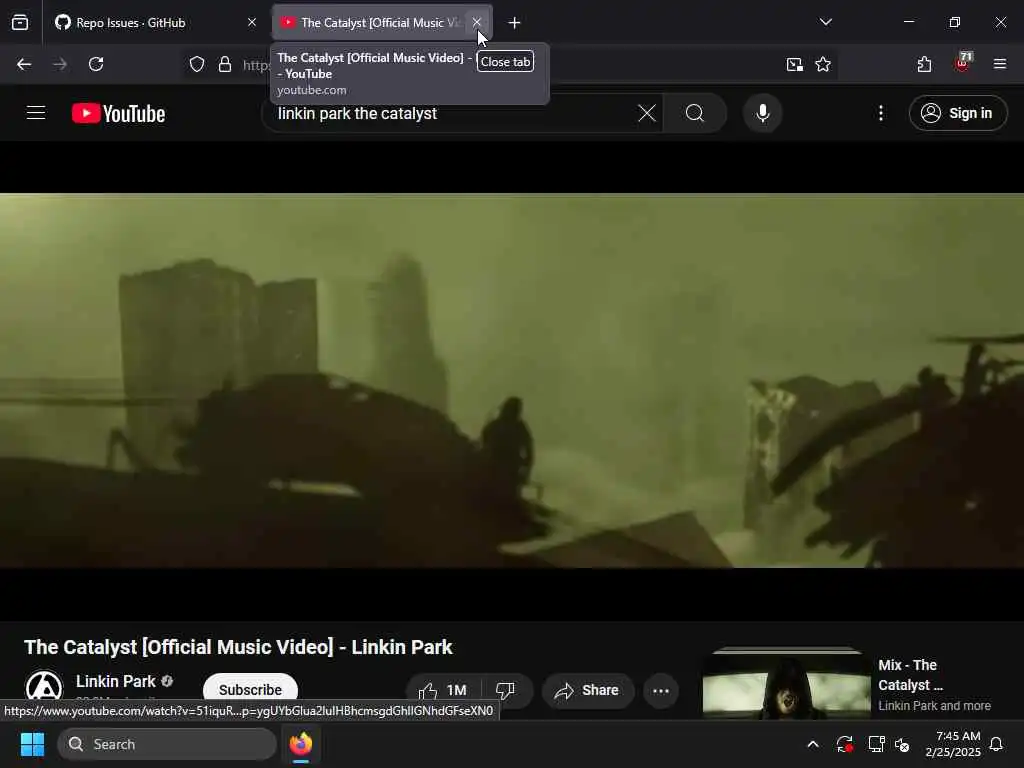Clear the search query text
The image size is (1024, 768).
pyautogui.click(x=647, y=114)
